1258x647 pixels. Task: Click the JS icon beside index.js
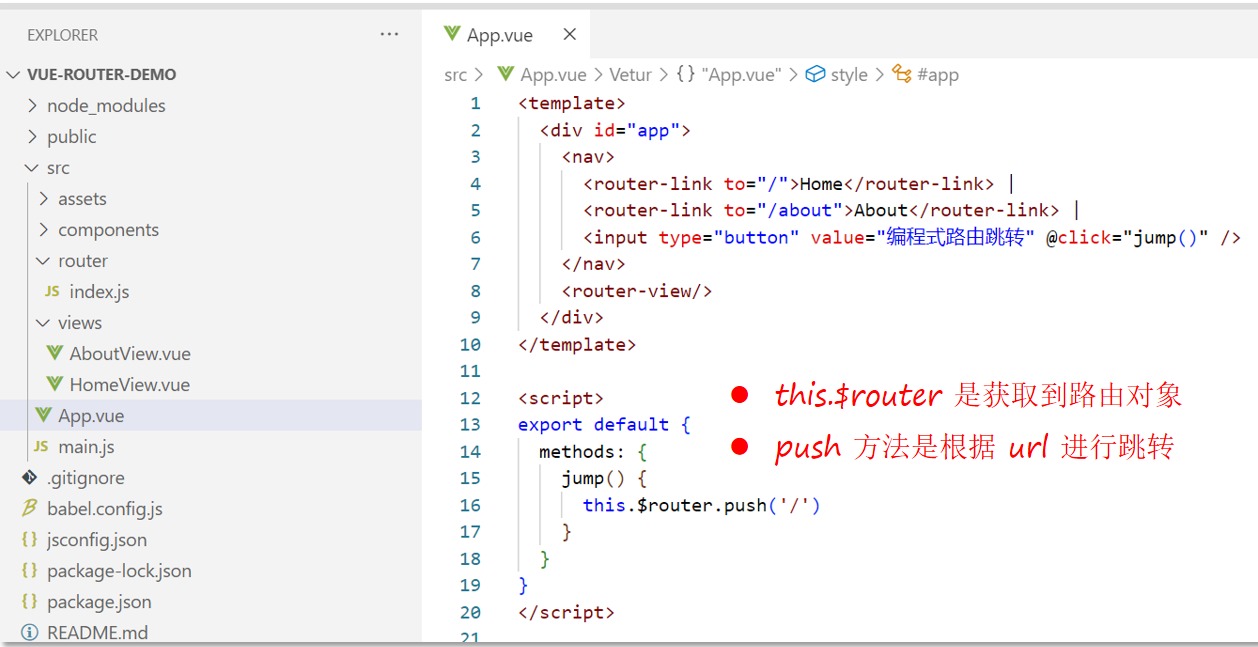52,292
